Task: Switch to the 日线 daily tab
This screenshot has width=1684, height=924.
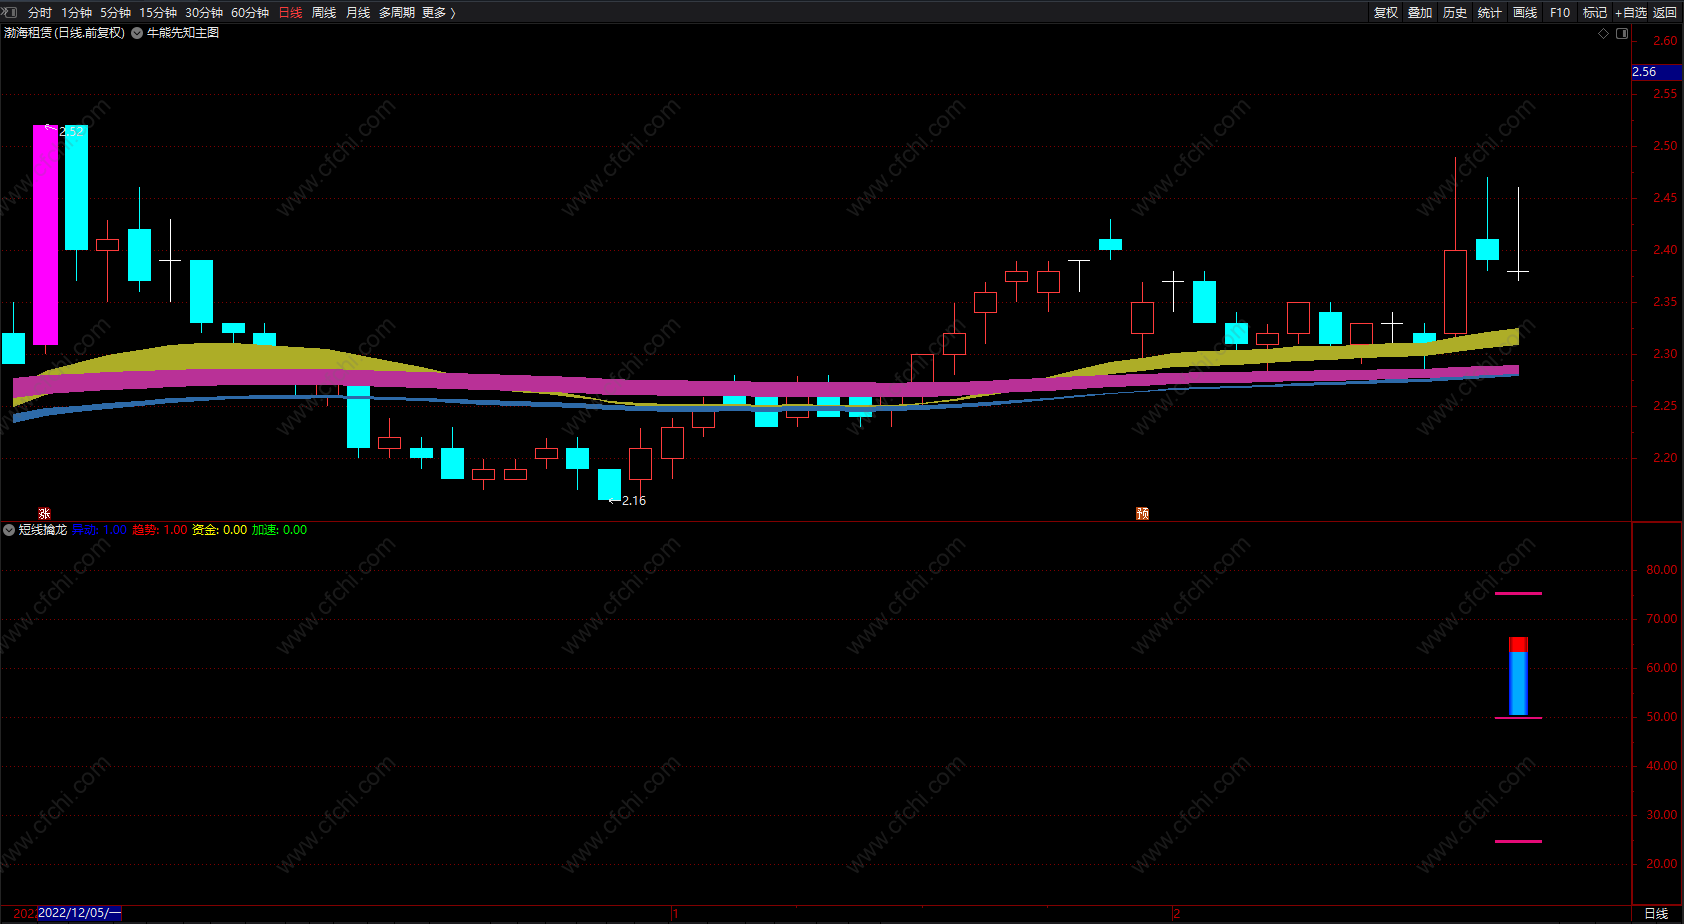Action: tap(290, 13)
